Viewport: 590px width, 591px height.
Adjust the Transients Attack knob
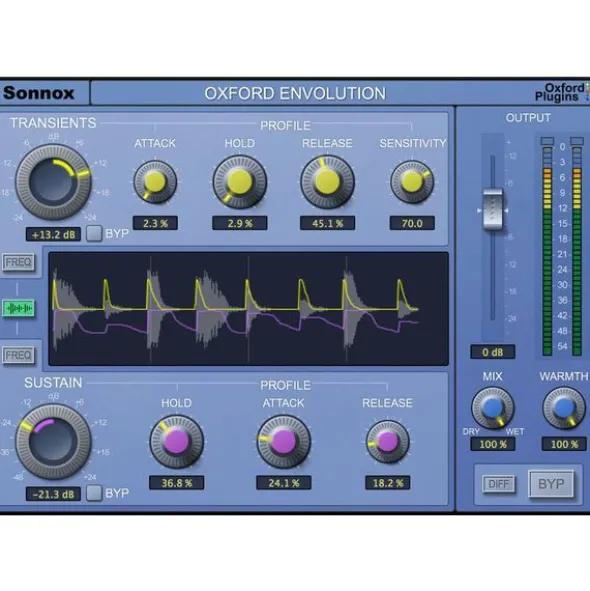(x=155, y=182)
